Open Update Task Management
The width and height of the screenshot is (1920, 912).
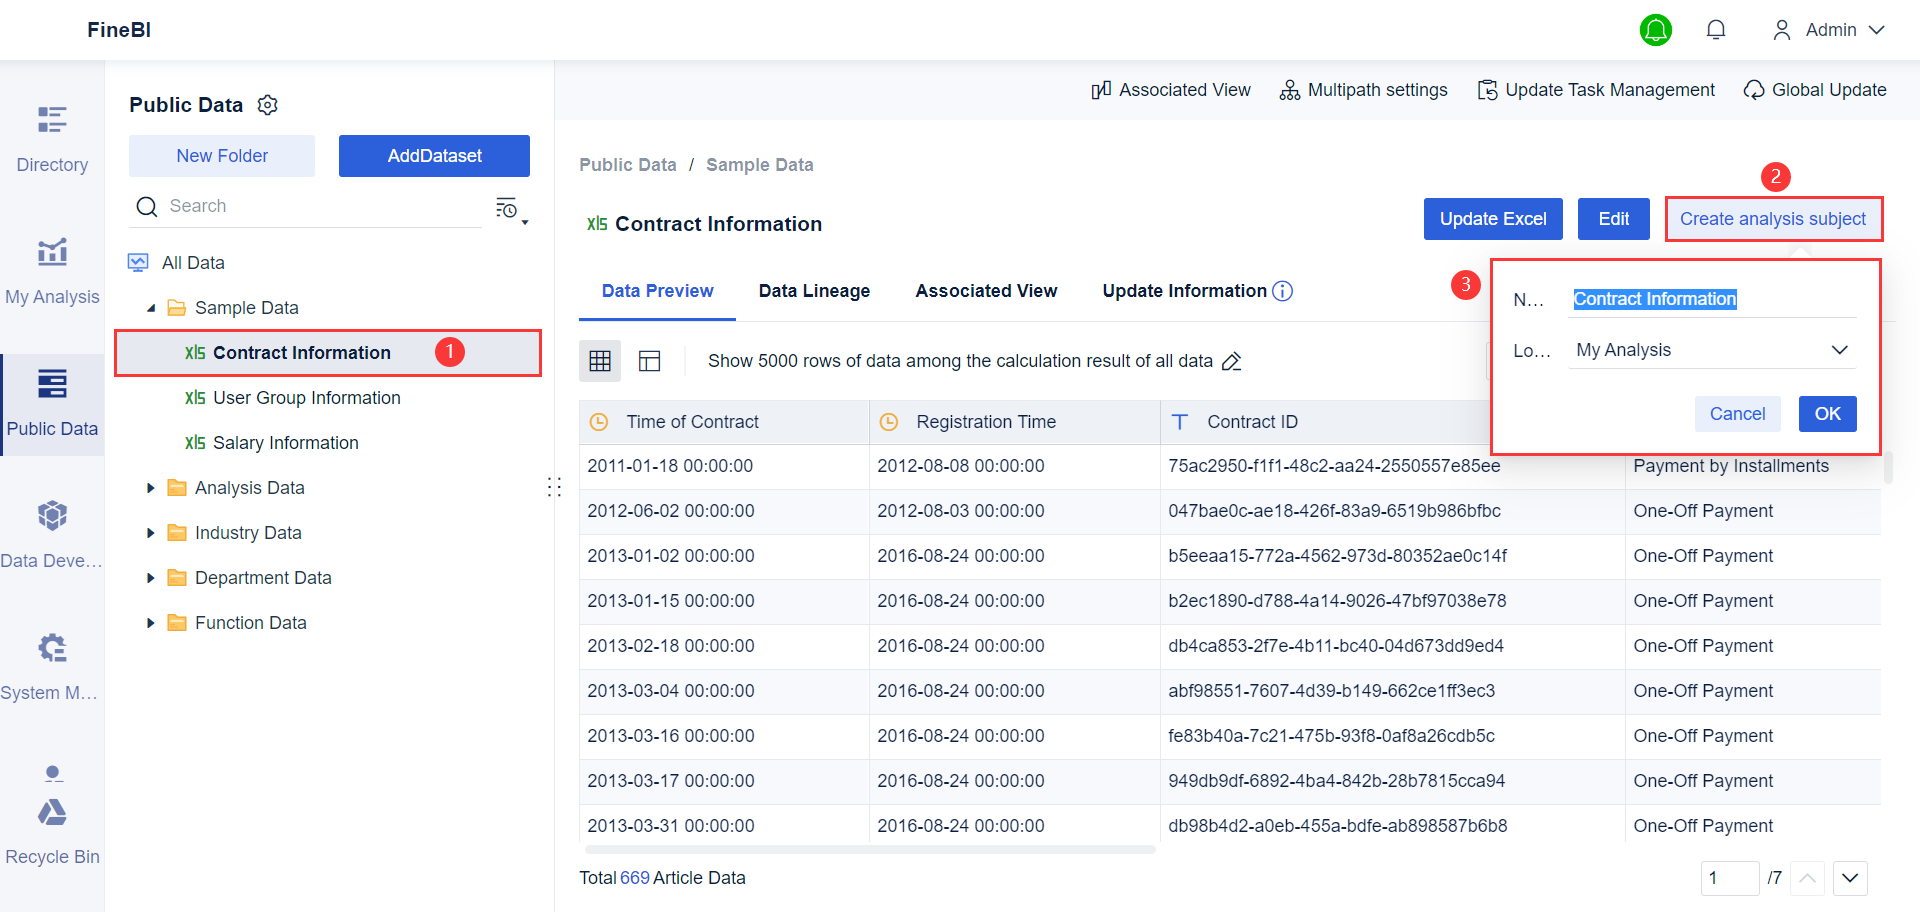[x=1595, y=90]
